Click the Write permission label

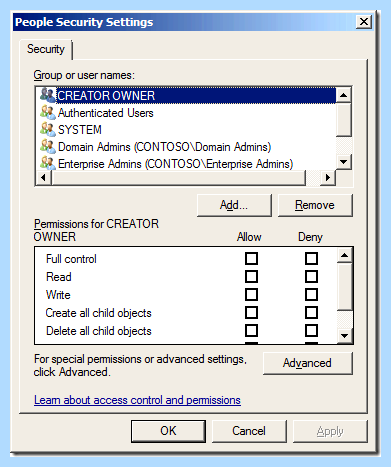[58, 295]
